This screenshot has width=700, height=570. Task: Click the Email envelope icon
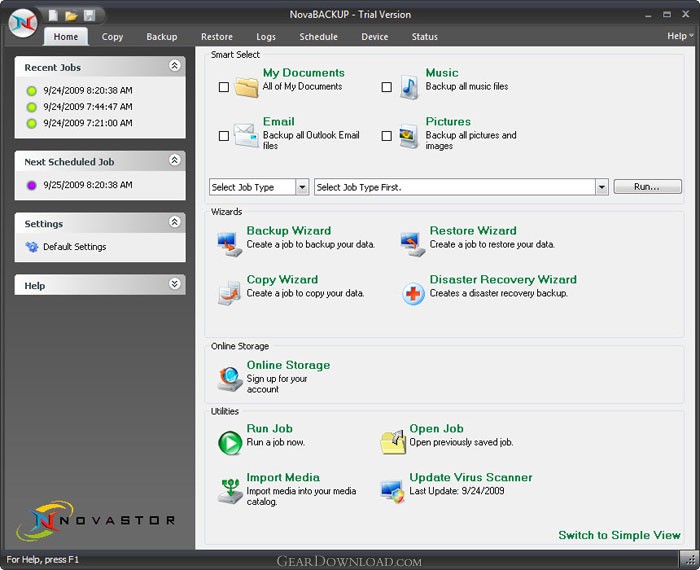pos(246,135)
